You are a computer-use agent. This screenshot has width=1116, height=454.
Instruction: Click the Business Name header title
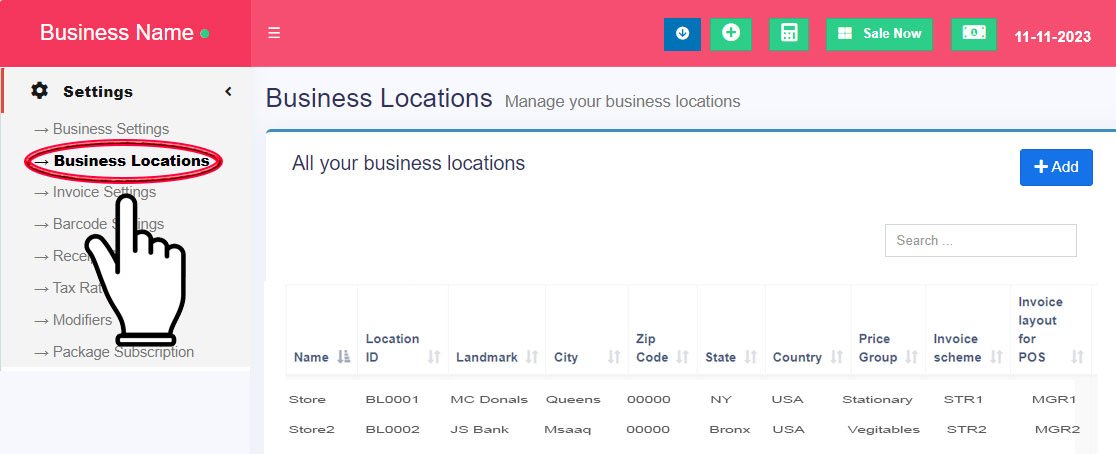(x=116, y=33)
